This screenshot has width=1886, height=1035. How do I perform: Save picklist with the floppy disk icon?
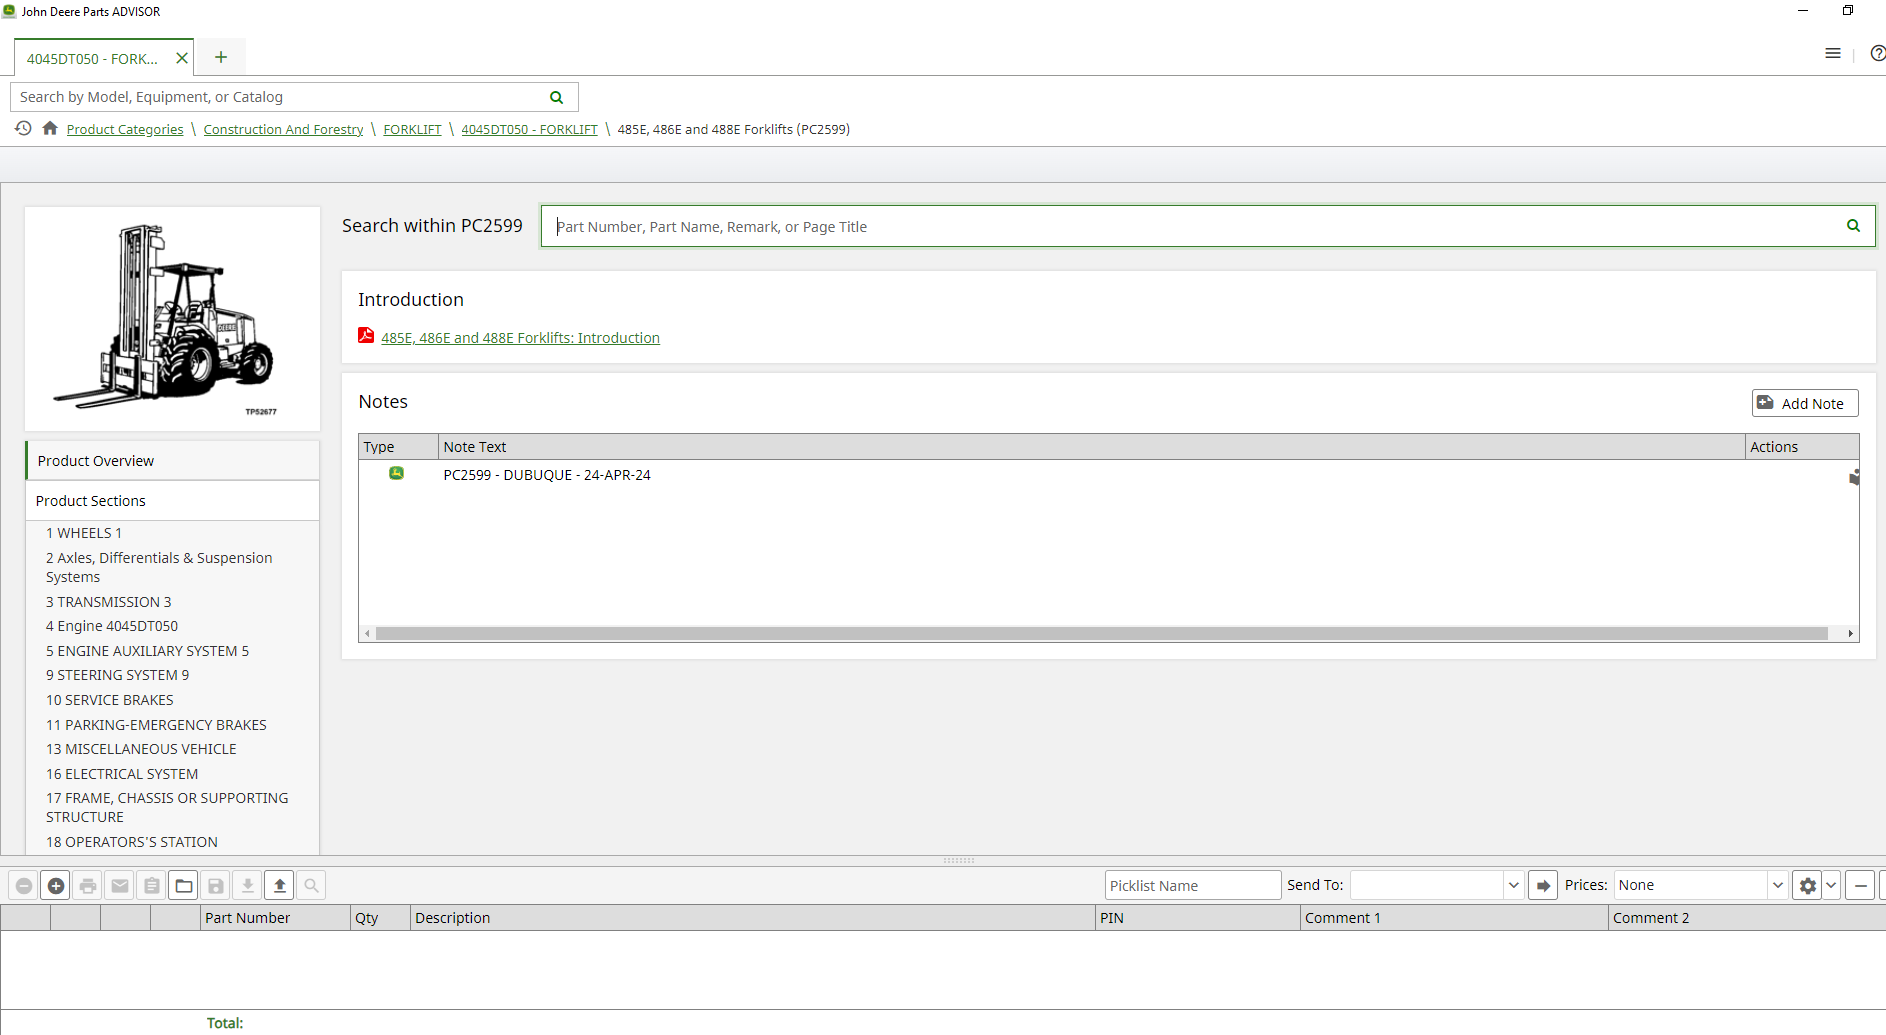[216, 886]
